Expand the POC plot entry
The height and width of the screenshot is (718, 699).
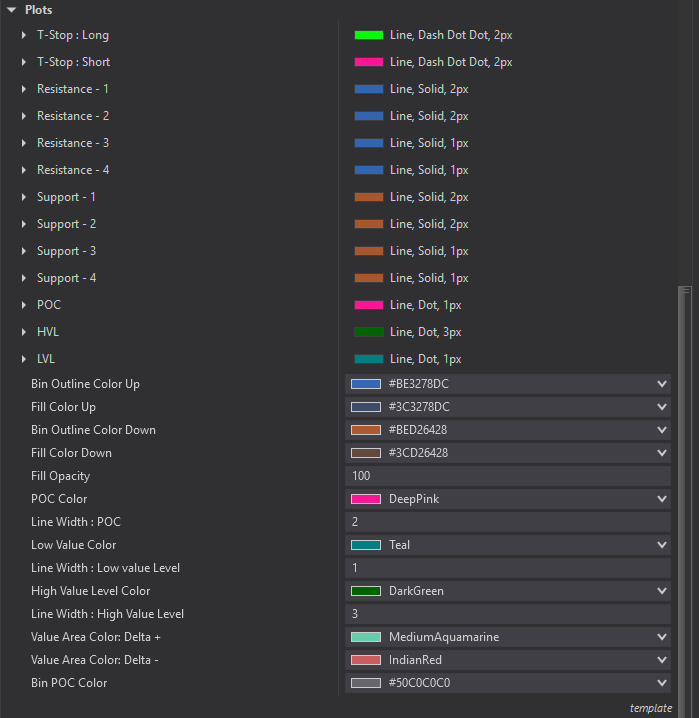[x=24, y=305]
